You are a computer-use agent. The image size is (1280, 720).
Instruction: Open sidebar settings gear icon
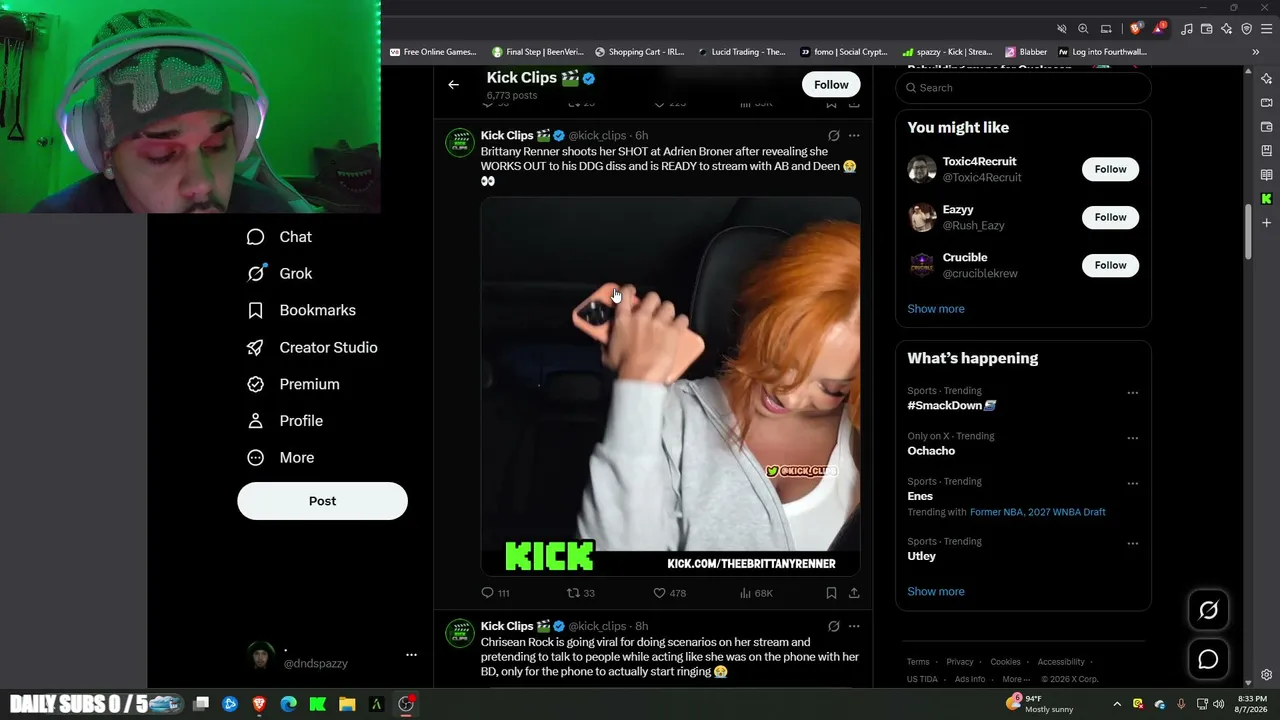[1266, 675]
